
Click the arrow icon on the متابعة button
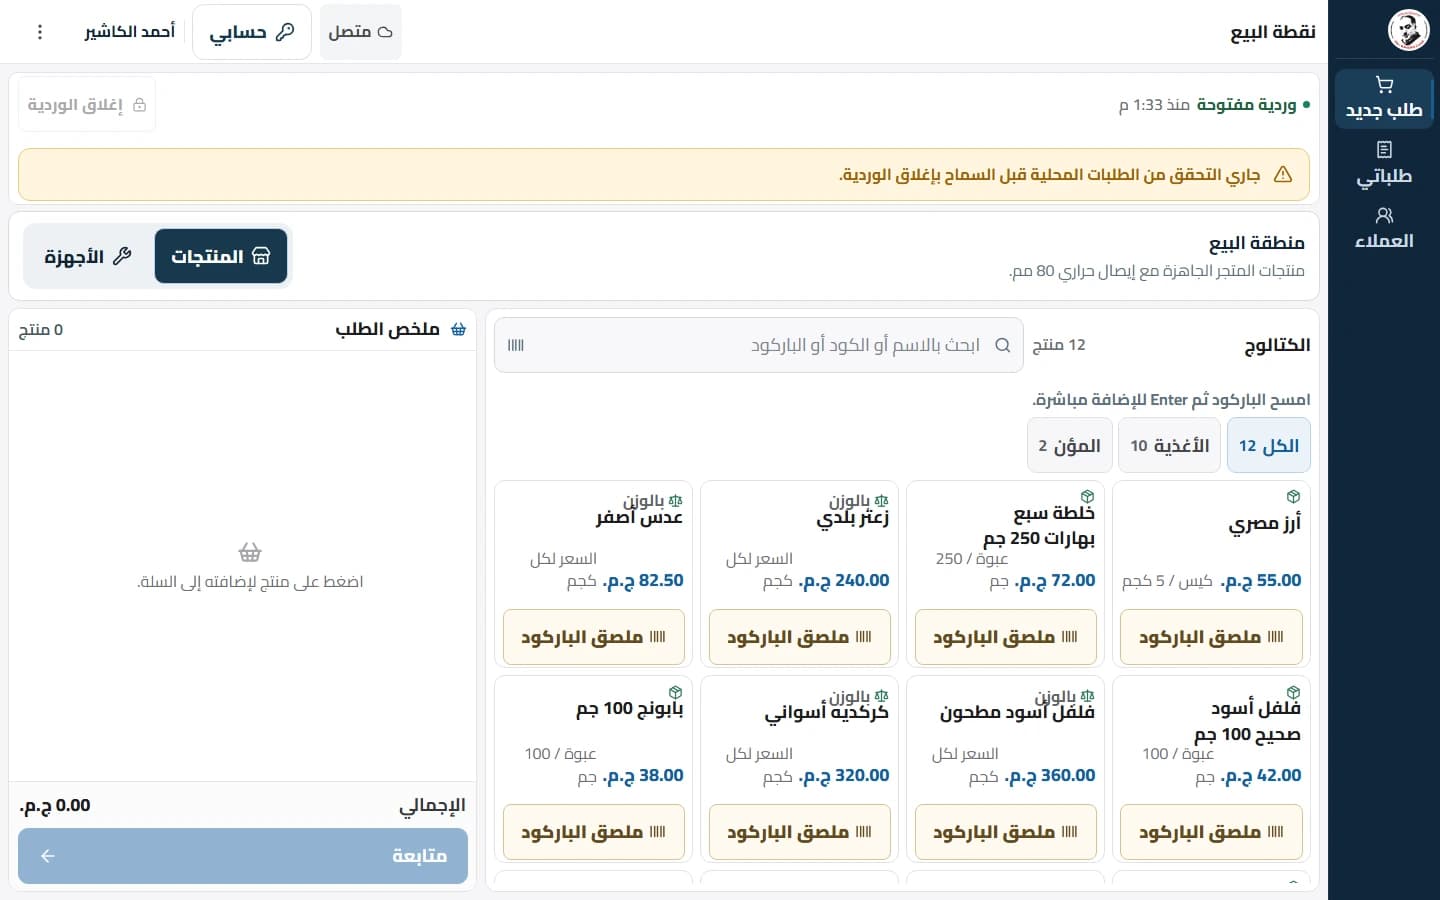coord(47,856)
